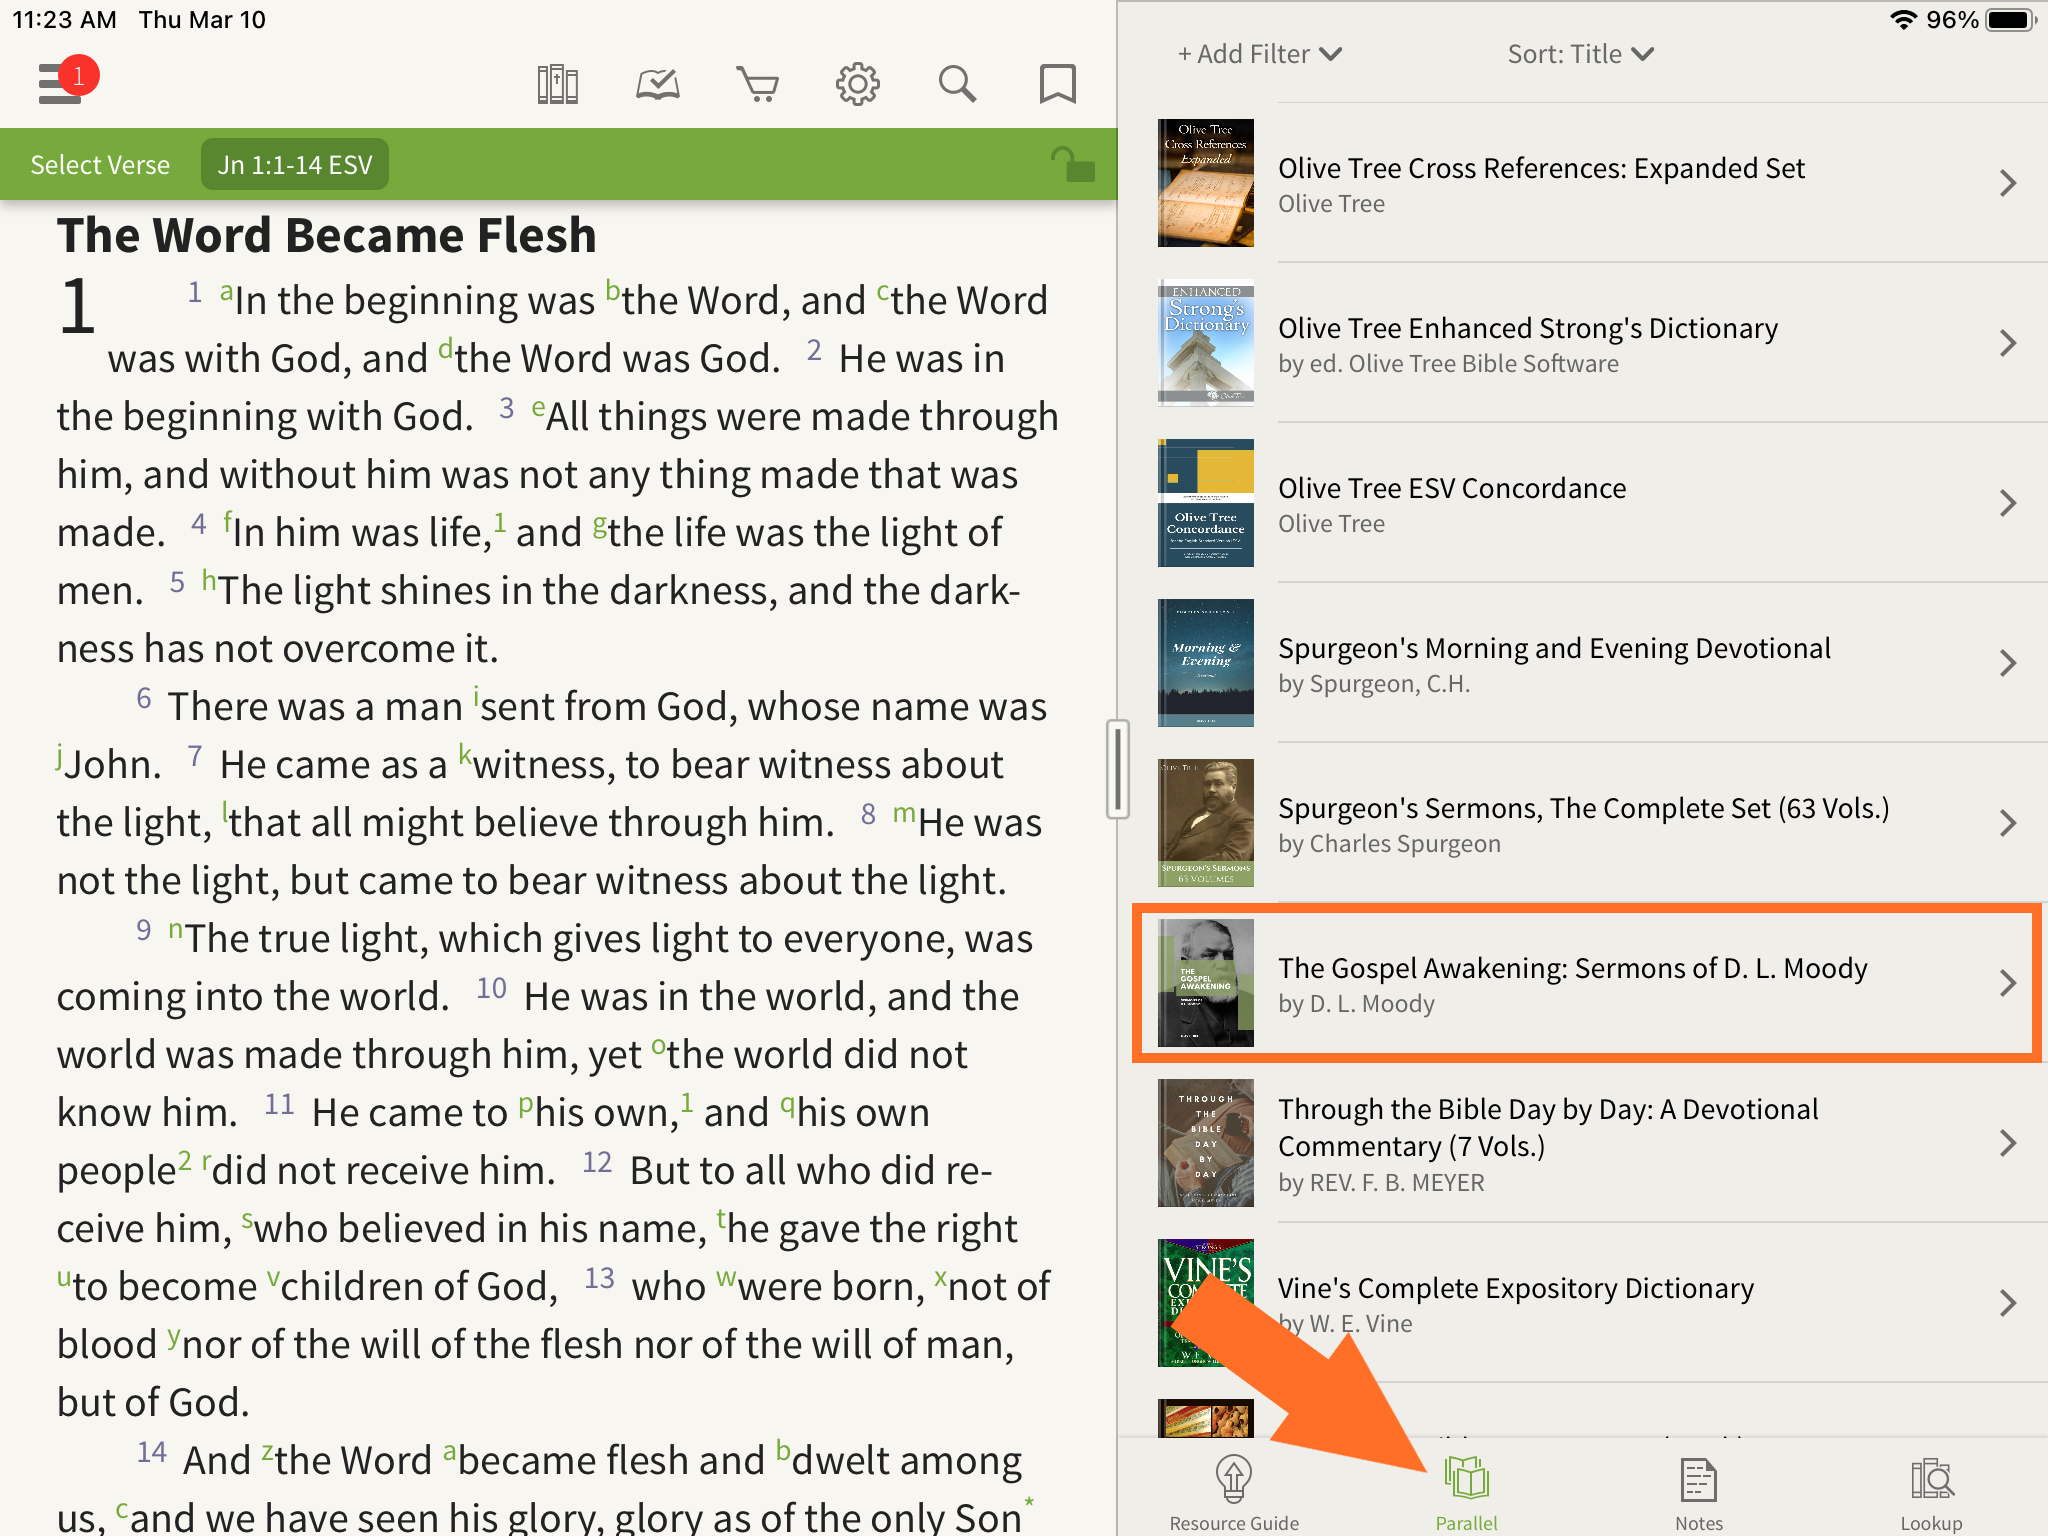Screen dimensions: 2048x1536
Task: Tap the search magnifier icon
Action: tap(957, 84)
